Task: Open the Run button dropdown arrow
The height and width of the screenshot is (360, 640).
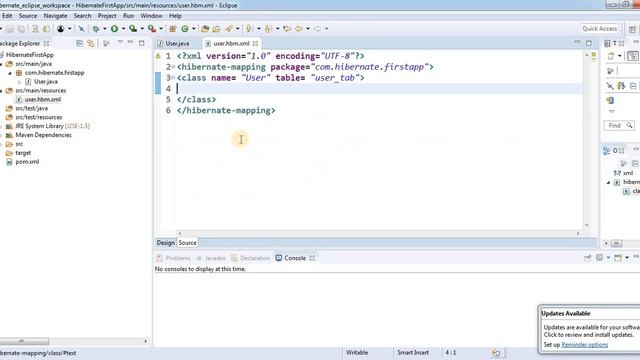Action: tap(123, 29)
